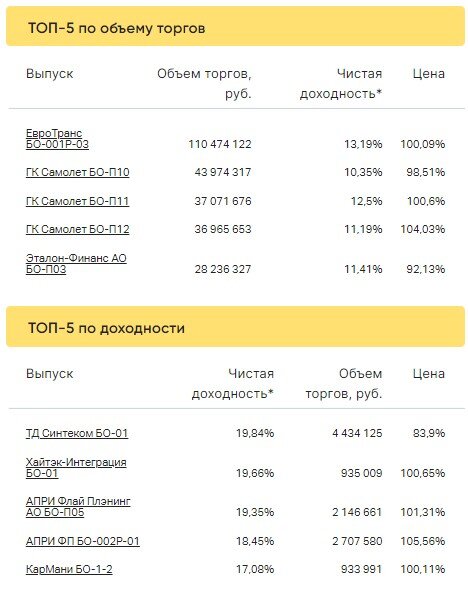The image size is (468, 591).
Task: Click the Выпуск header in first table
Action: tap(49, 73)
